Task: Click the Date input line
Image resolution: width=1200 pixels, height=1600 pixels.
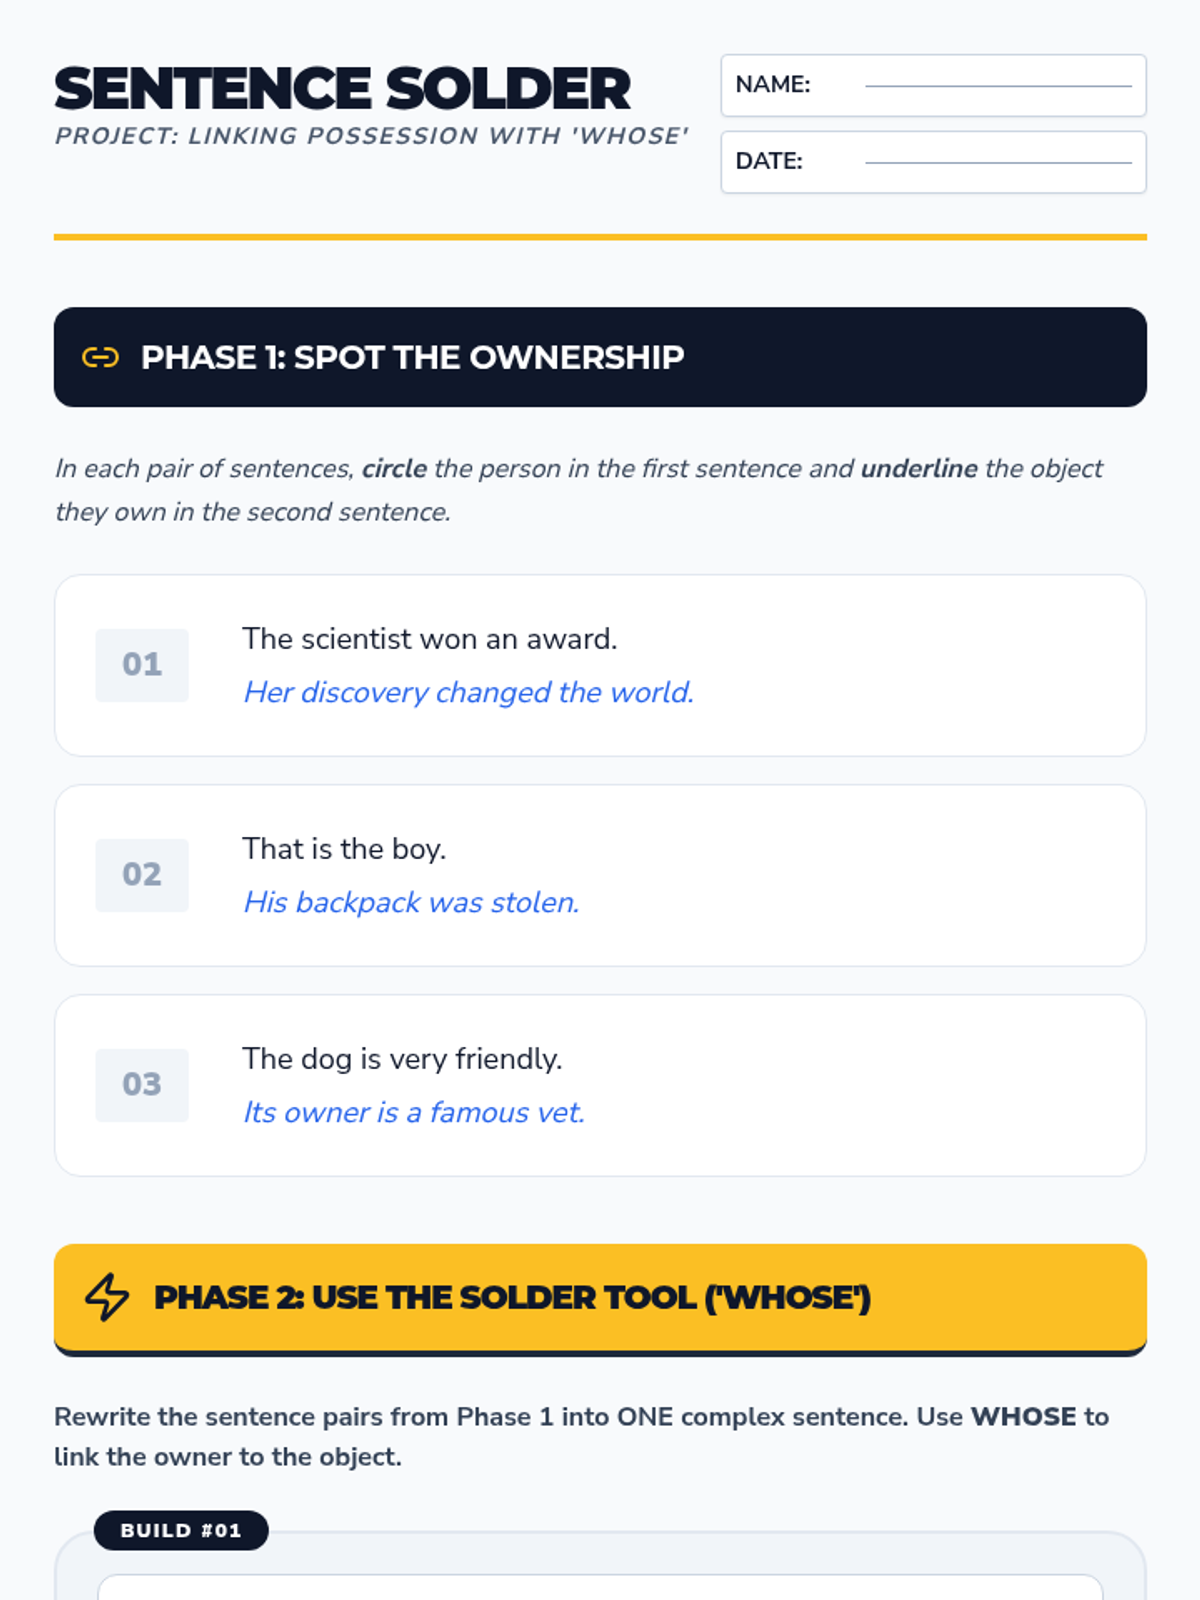Action: pos(998,162)
